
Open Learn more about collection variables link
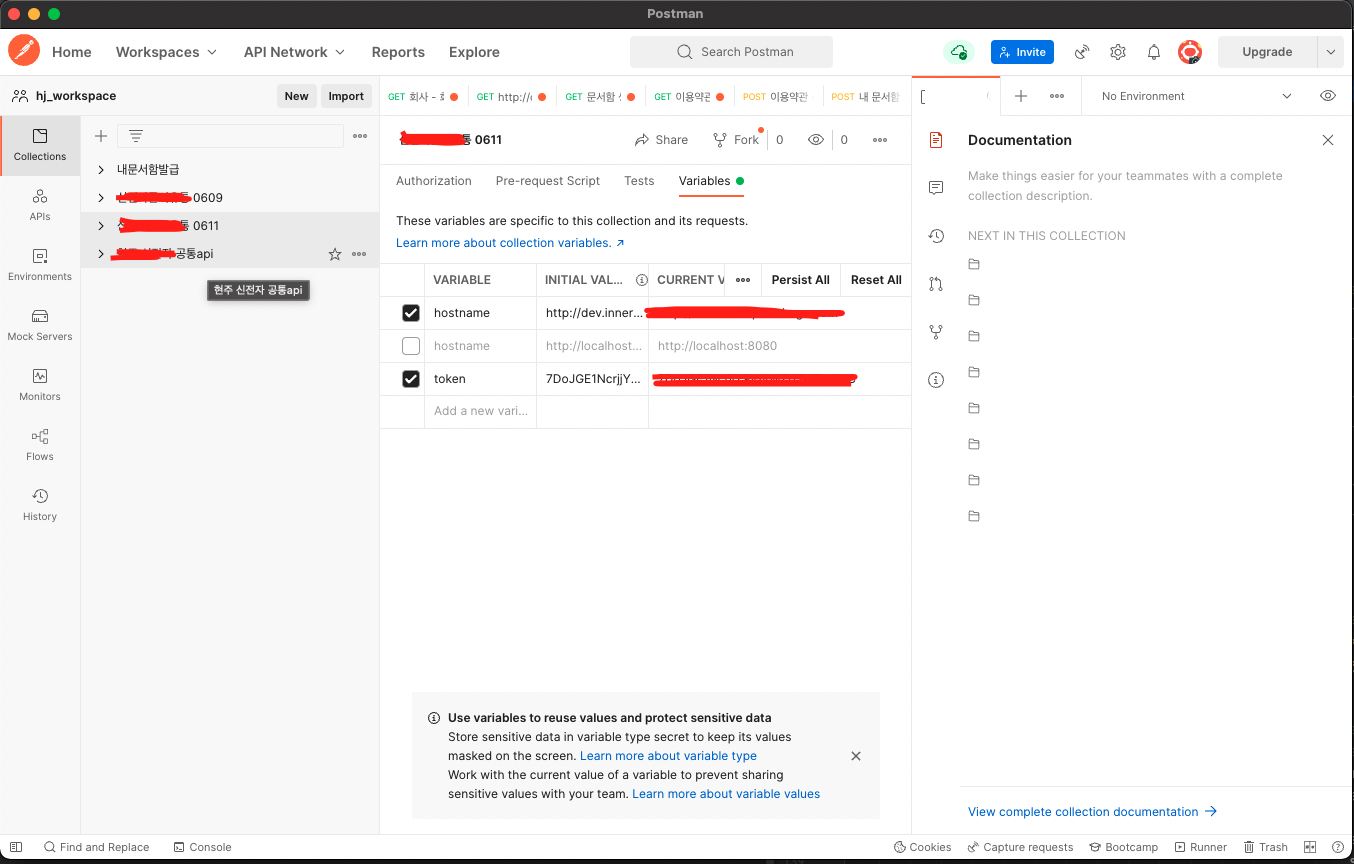click(x=510, y=243)
